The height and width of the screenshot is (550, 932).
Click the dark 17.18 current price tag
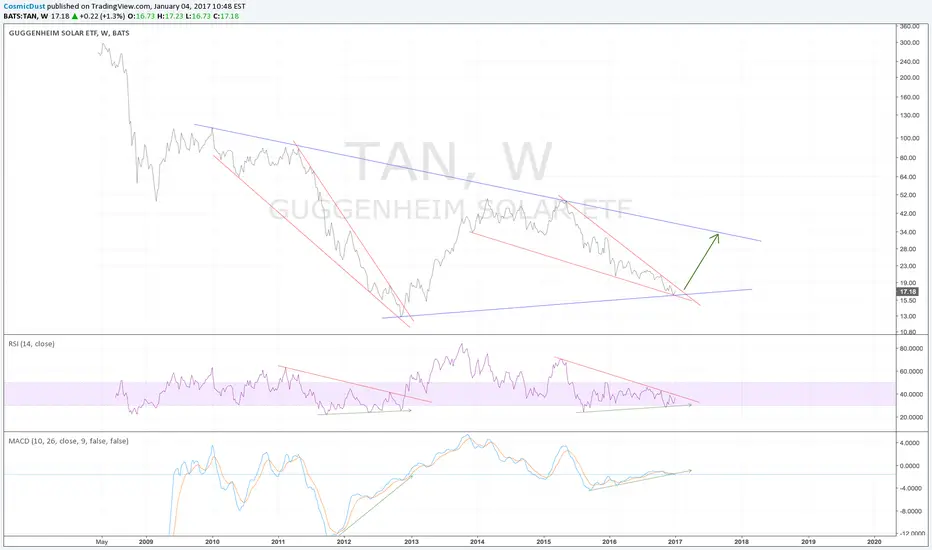908,292
